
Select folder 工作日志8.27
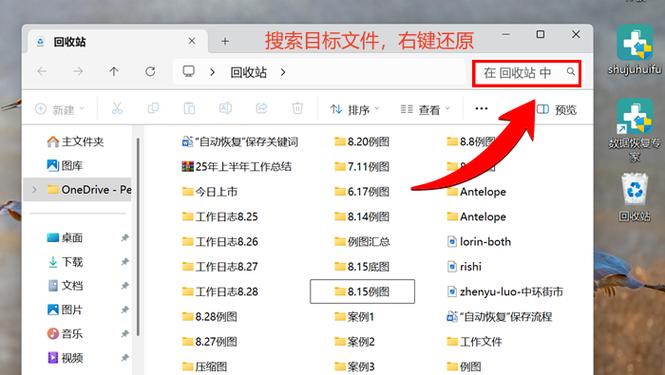click(x=220, y=266)
